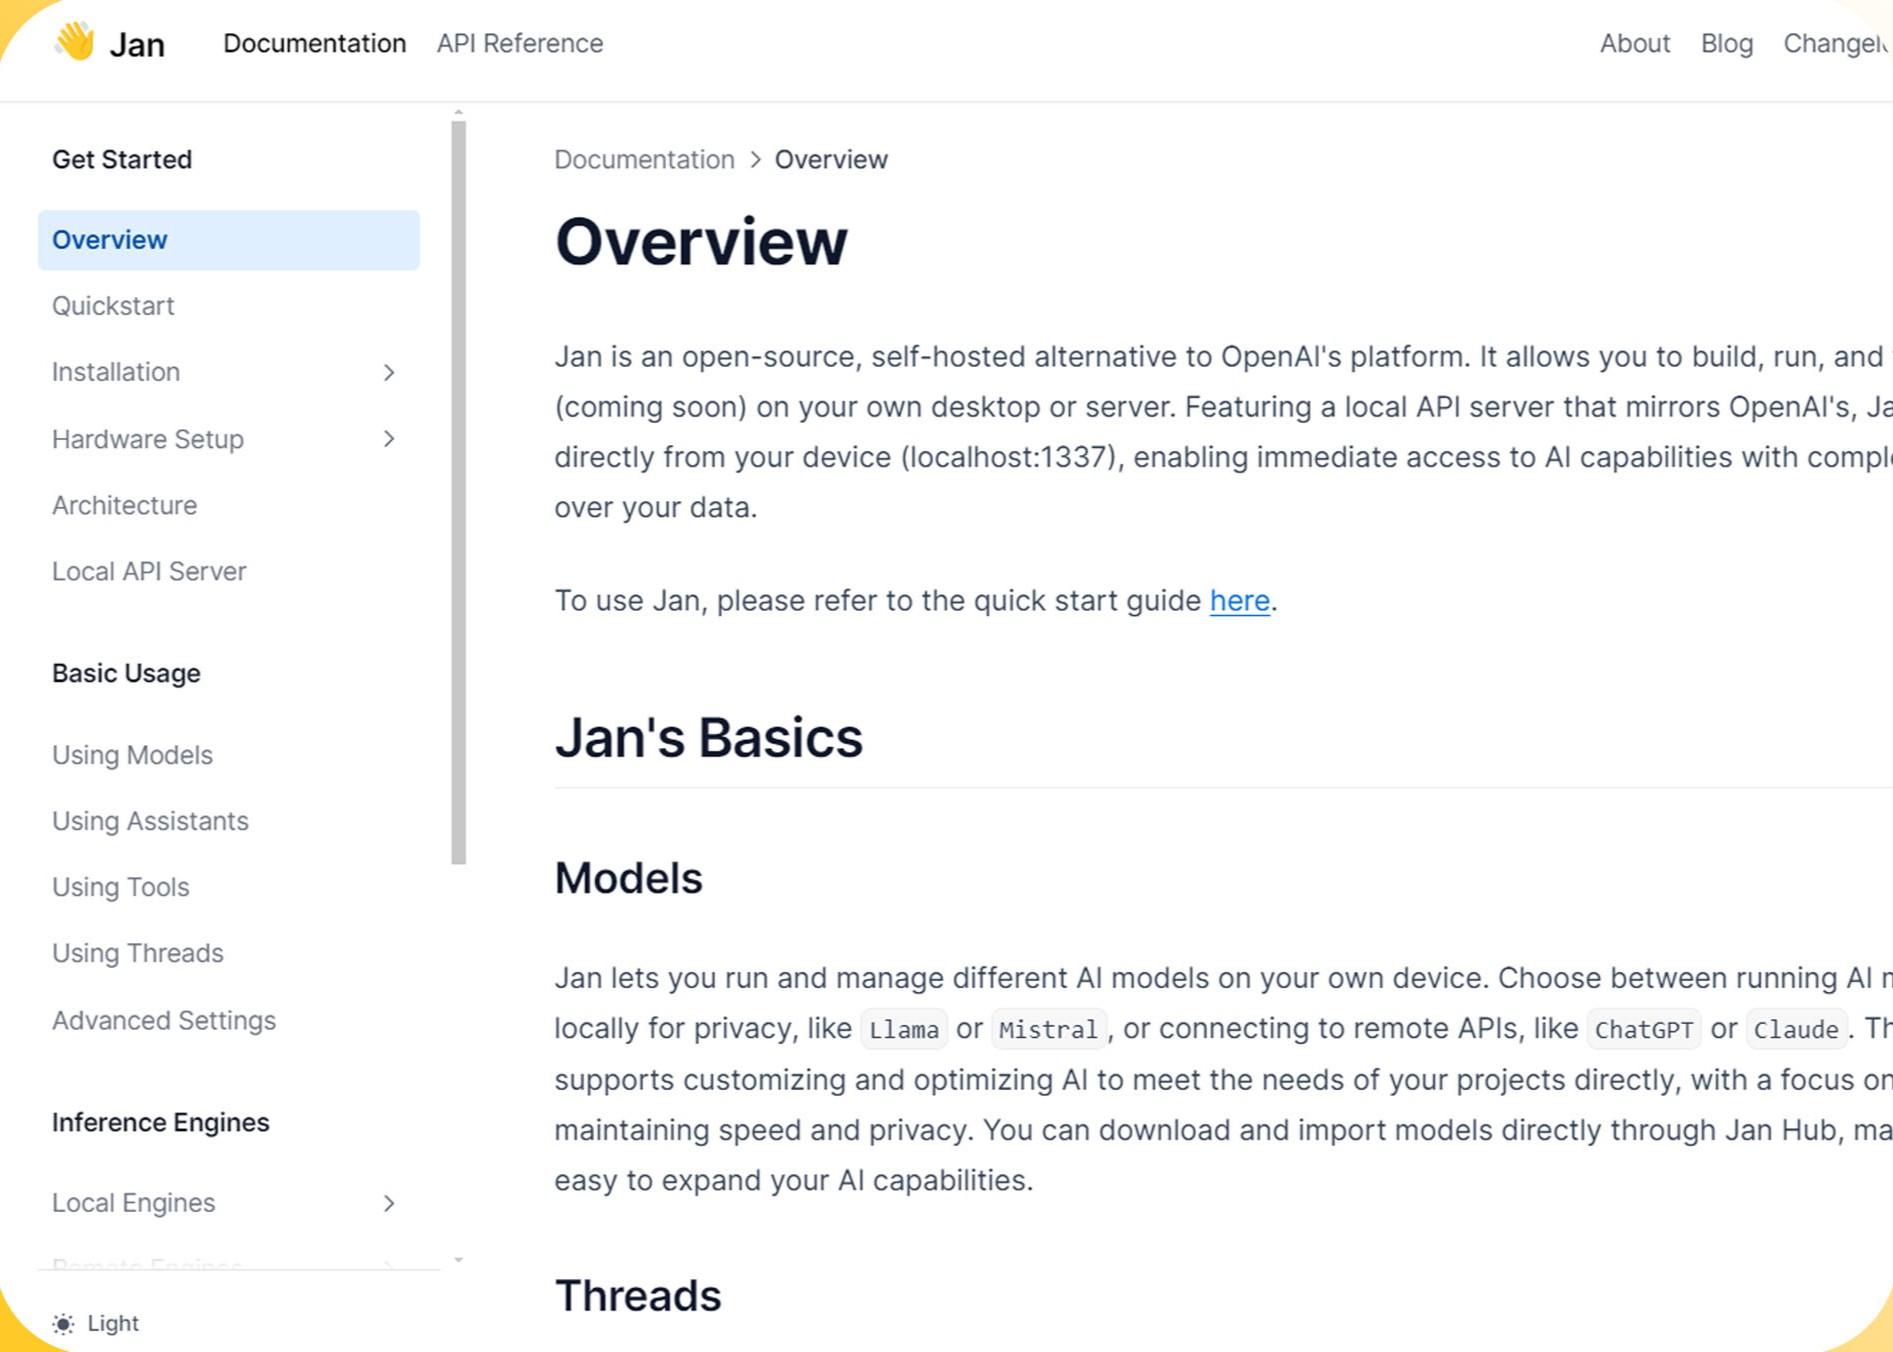Open the Architecture page
The image size is (1893, 1352).
(x=125, y=505)
